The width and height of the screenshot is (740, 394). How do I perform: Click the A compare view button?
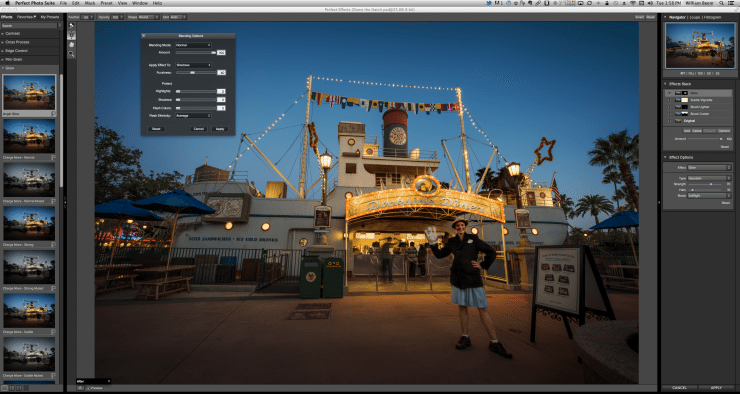pyautogui.click(x=80, y=388)
